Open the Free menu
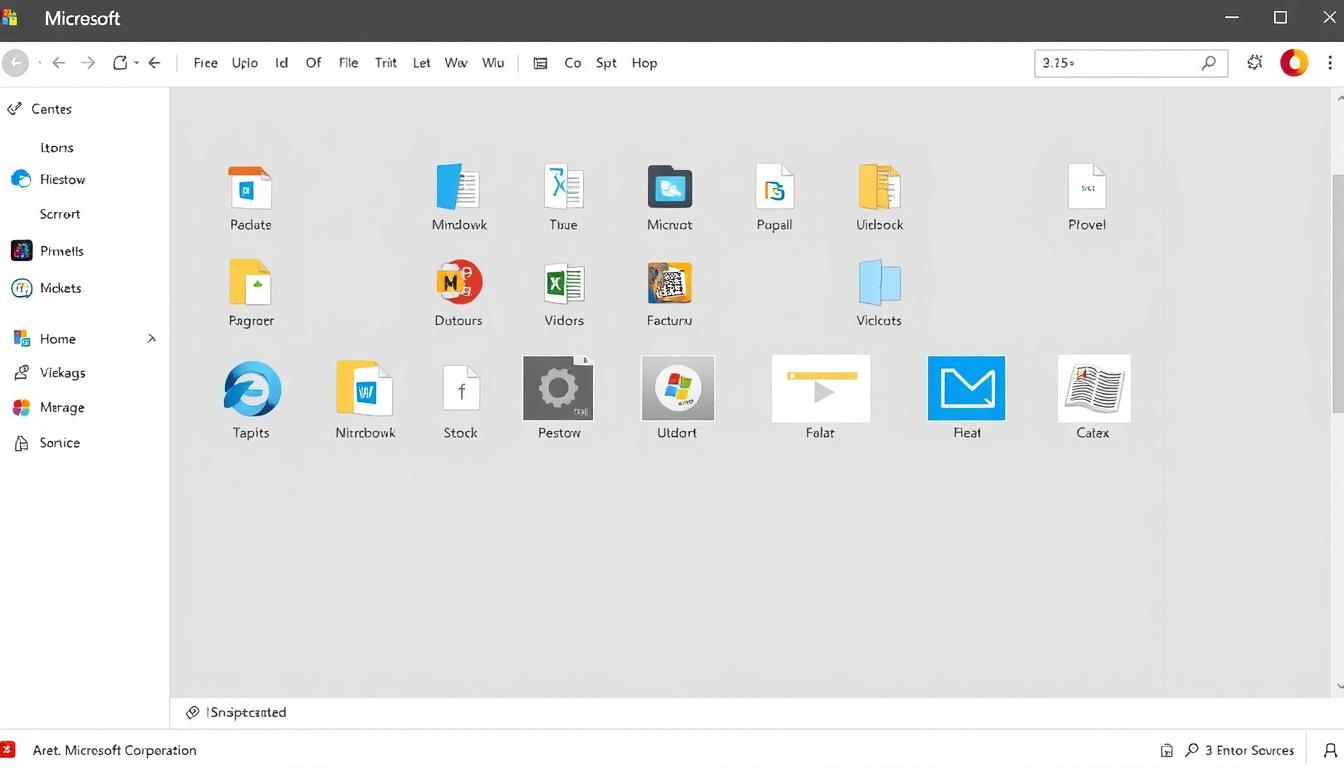1344x768 pixels. pos(205,63)
